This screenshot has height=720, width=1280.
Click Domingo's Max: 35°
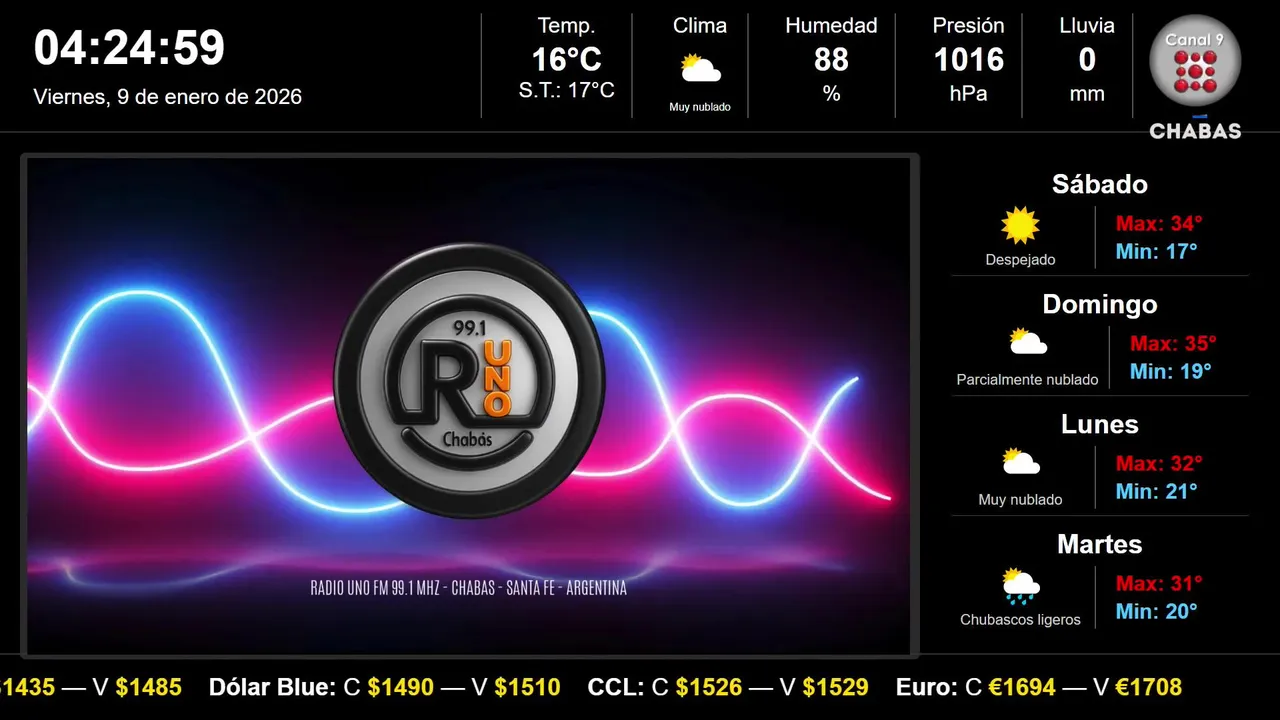(1173, 344)
